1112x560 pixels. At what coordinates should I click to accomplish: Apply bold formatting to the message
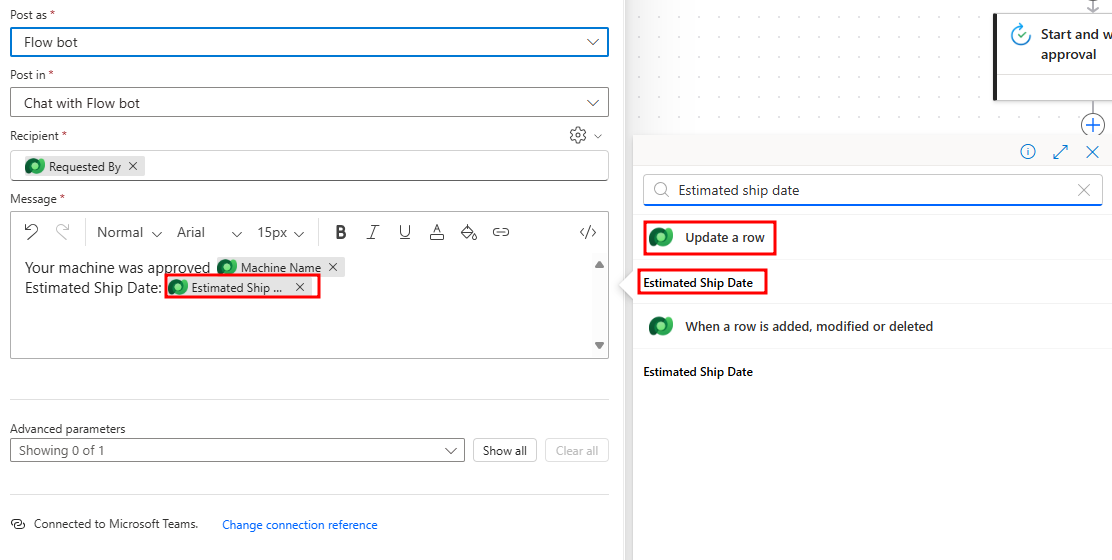point(340,232)
